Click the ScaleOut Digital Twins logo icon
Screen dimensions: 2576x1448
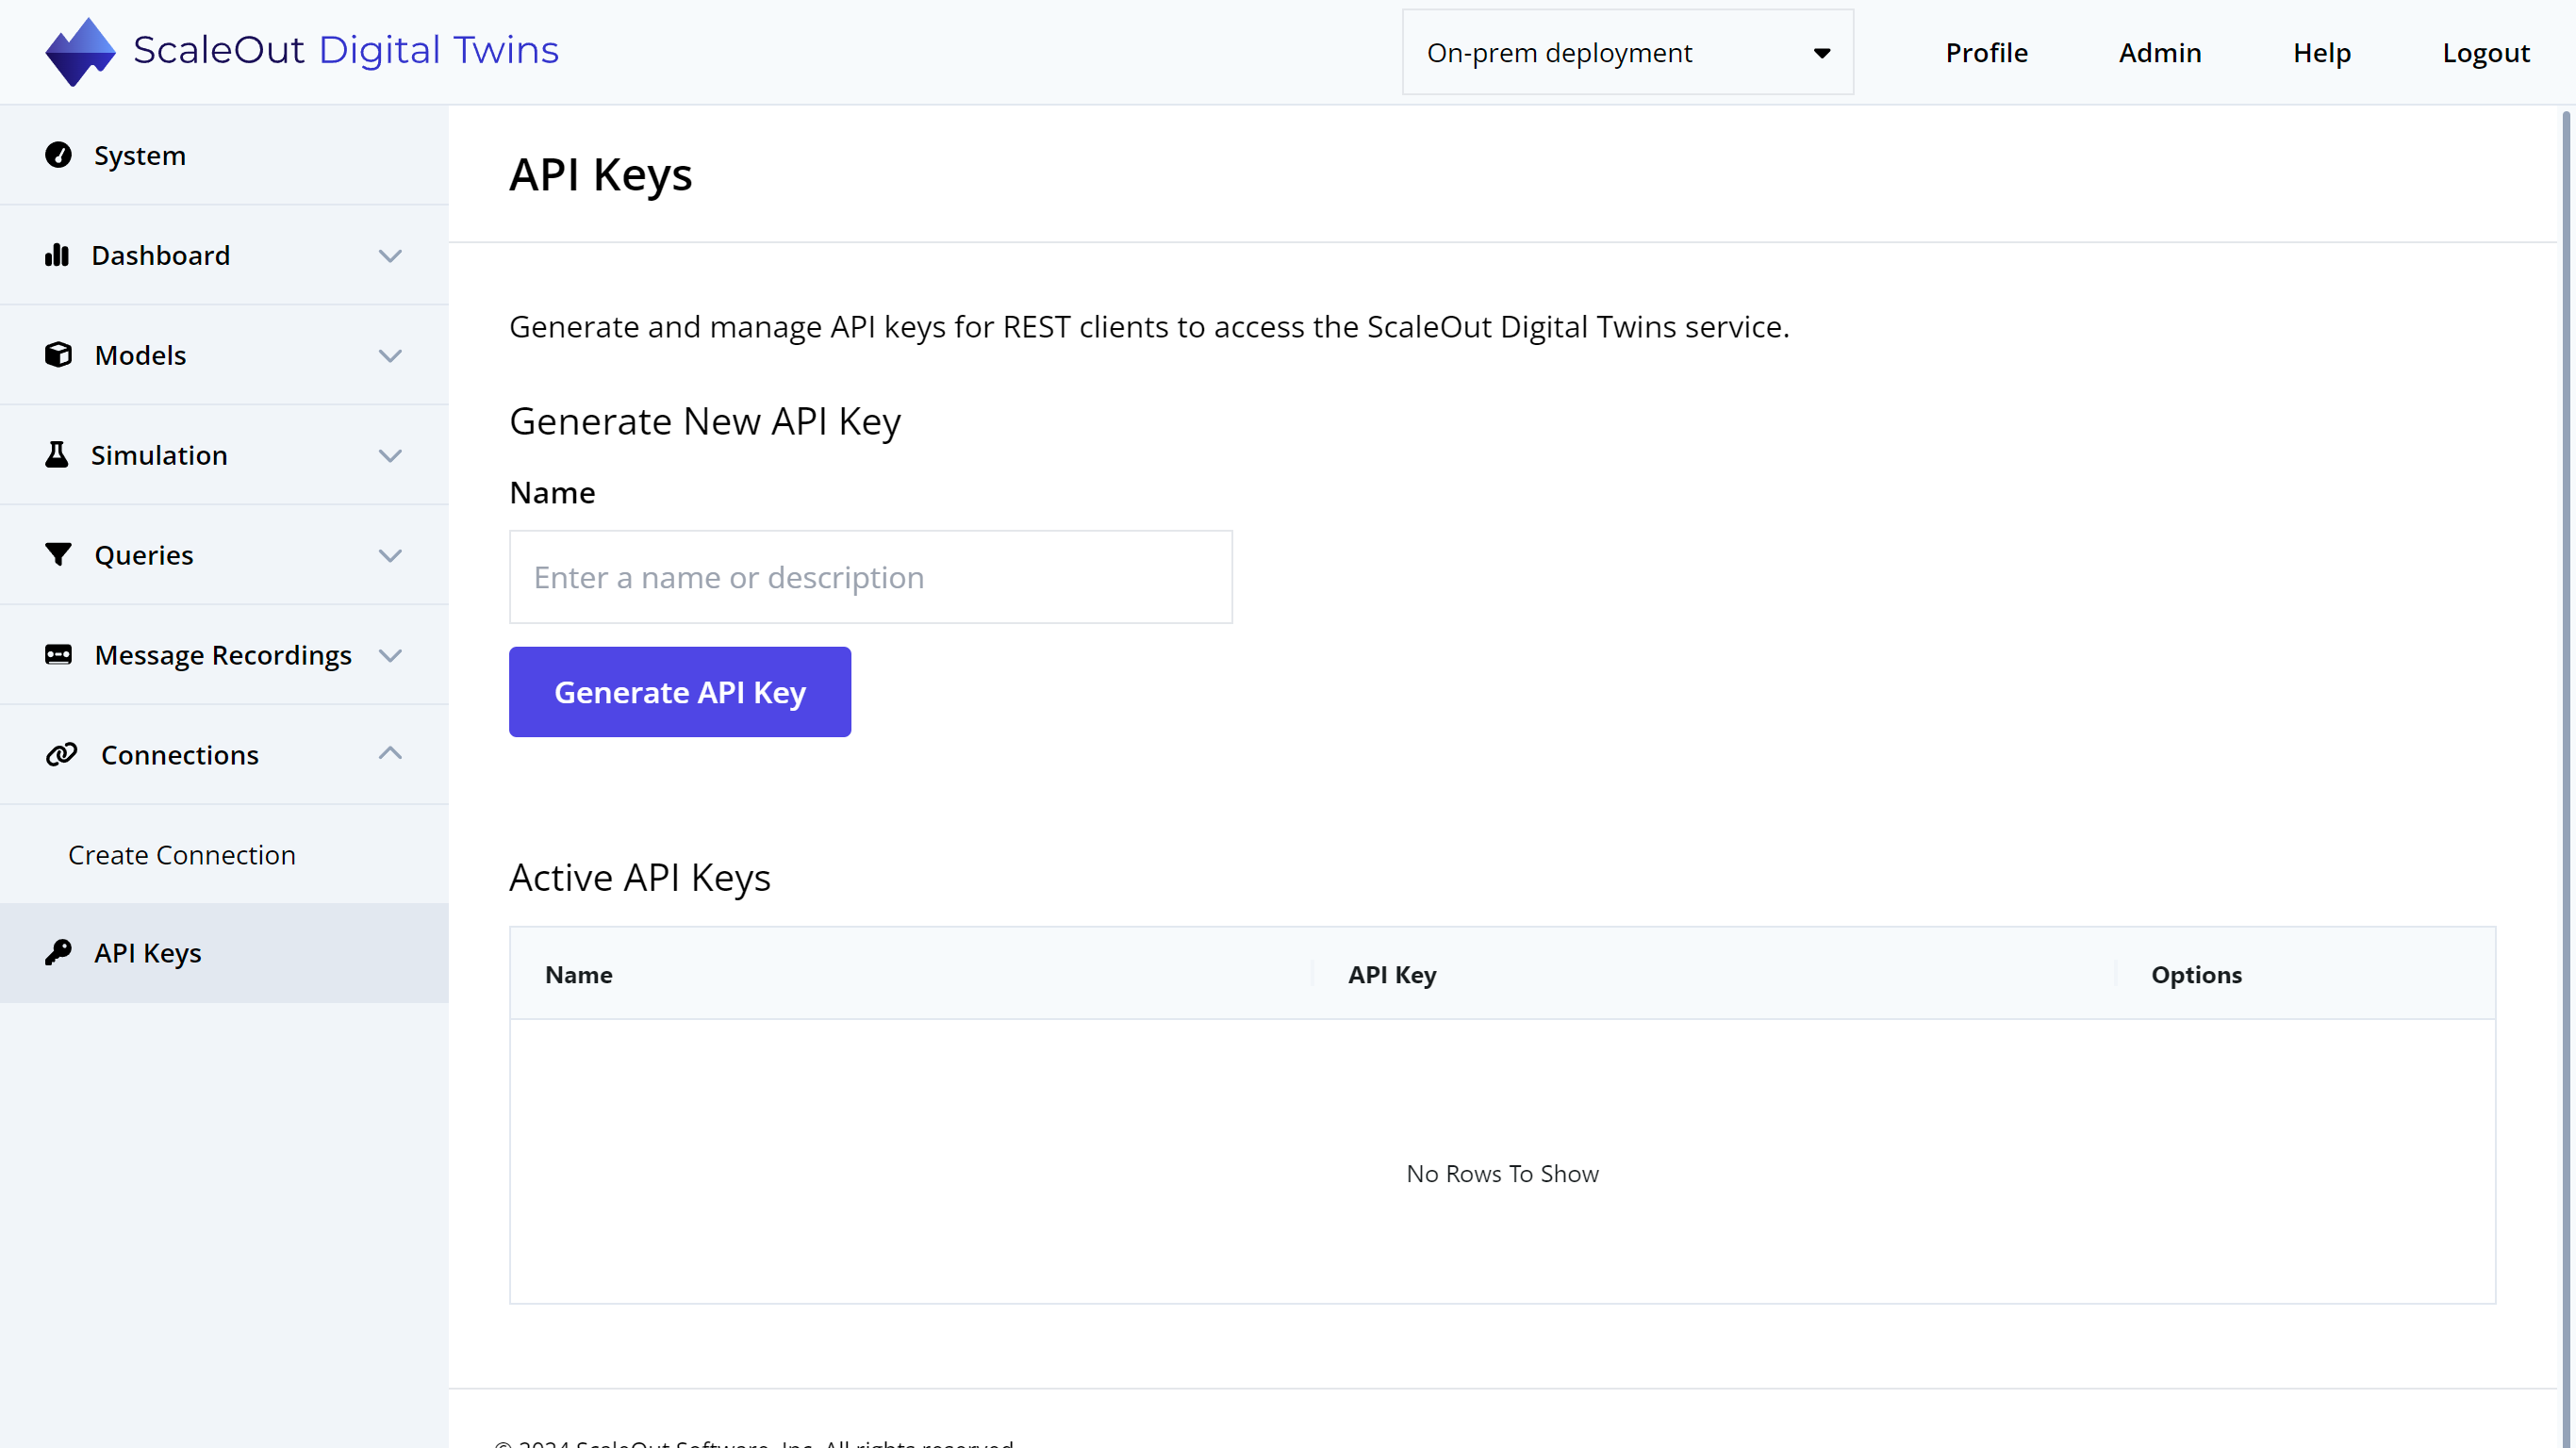tap(80, 51)
